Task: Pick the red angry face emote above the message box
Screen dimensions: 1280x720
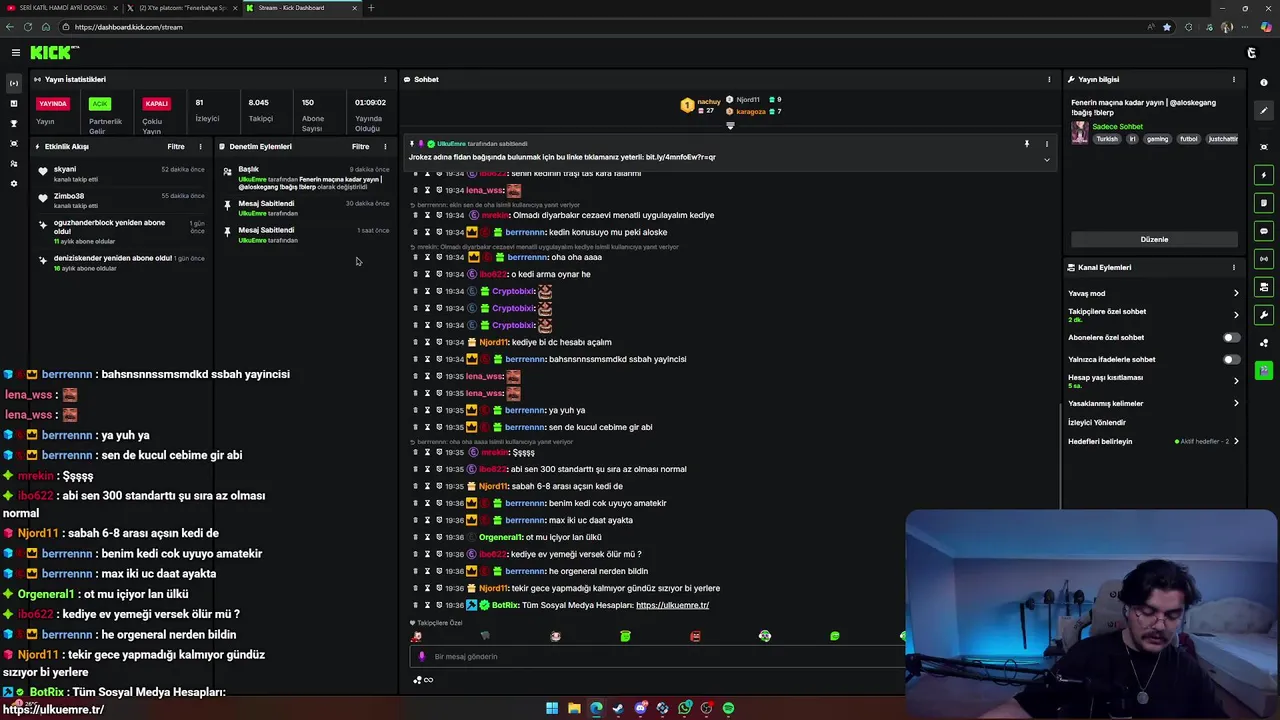Action: pos(695,636)
